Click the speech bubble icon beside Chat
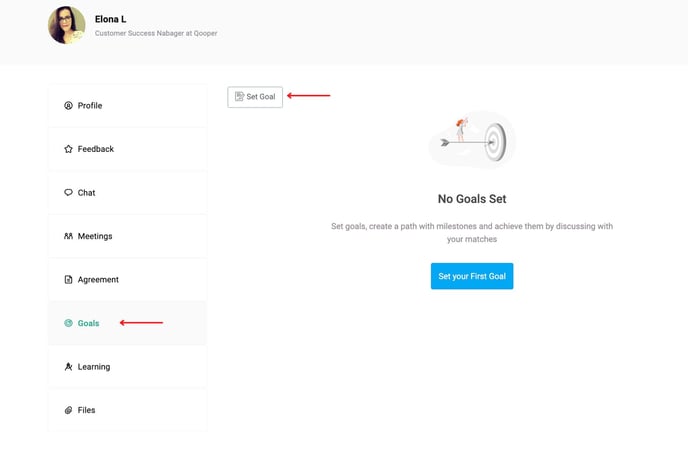Screen dimensions: 688x457 [68, 193]
